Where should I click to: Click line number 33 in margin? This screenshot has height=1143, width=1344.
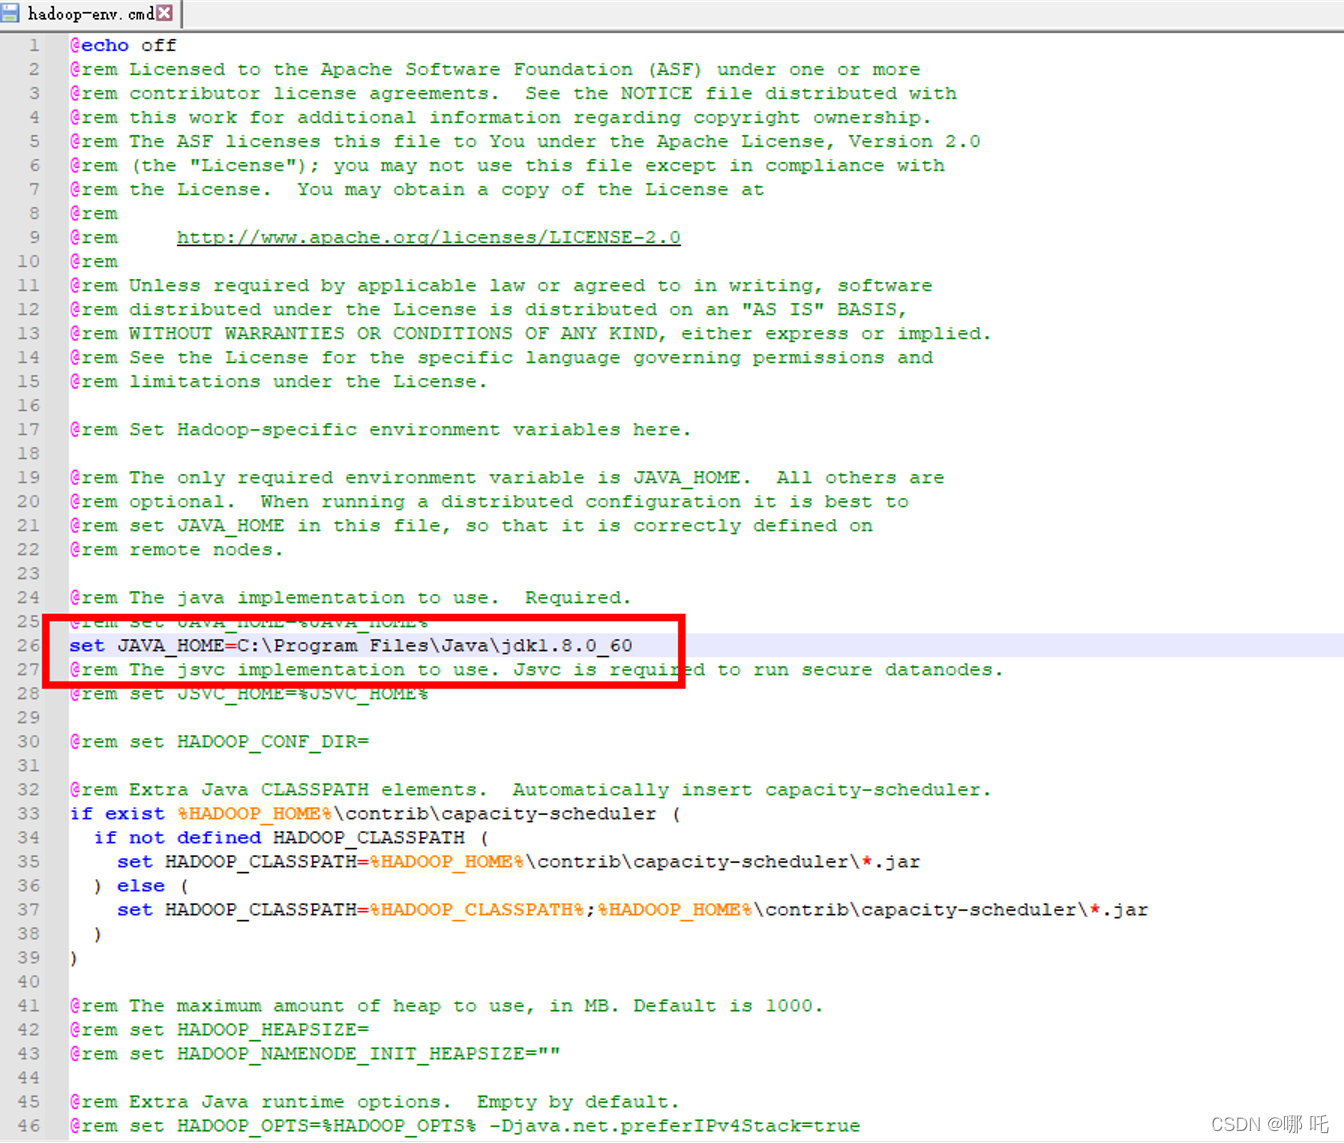coord(28,813)
